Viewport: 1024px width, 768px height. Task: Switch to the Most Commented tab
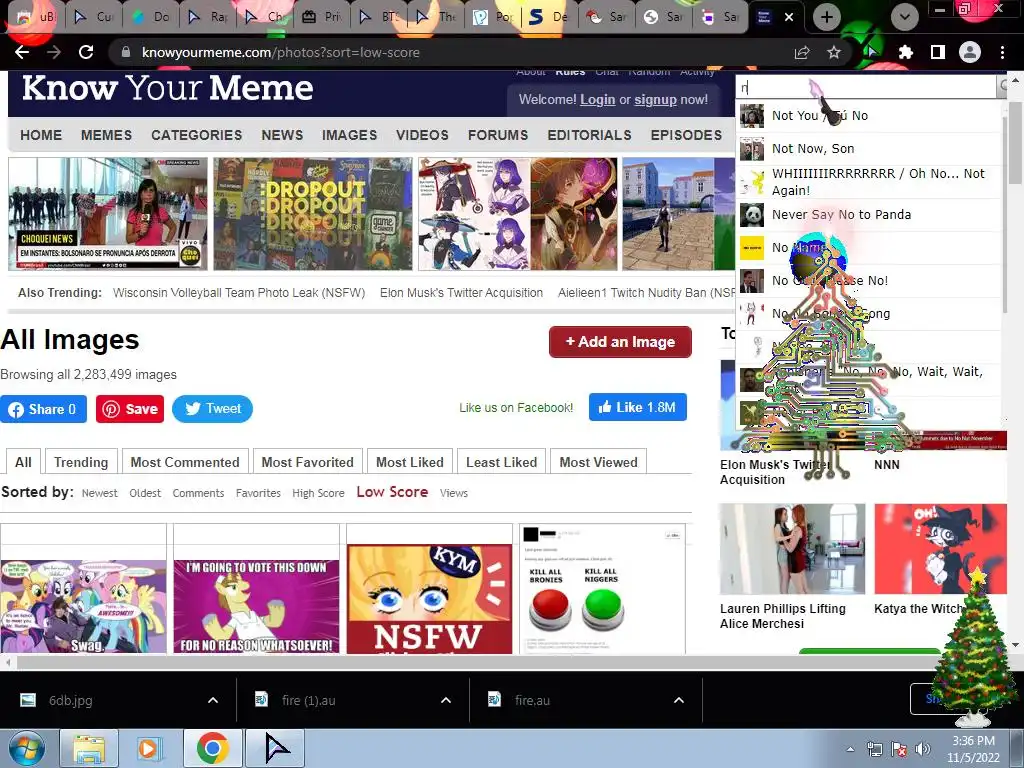click(185, 462)
